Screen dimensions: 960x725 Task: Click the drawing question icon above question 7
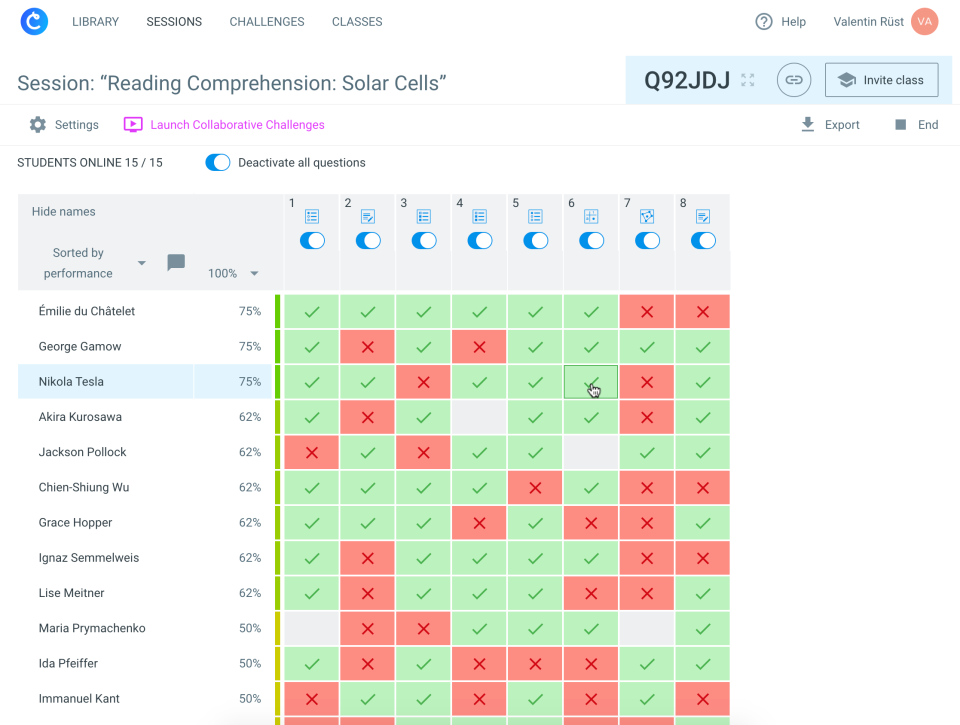point(647,215)
